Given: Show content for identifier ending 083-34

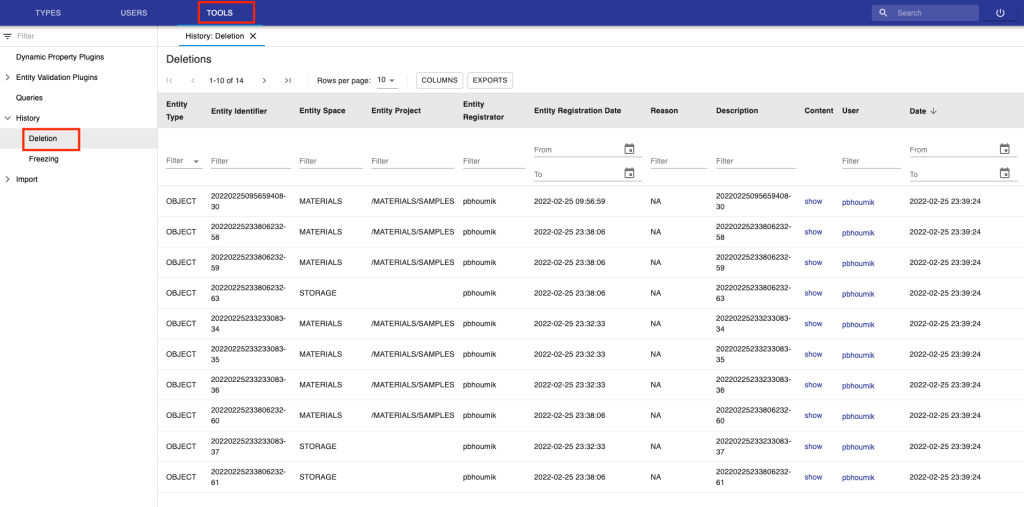Looking at the screenshot, I should pyautogui.click(x=813, y=323).
